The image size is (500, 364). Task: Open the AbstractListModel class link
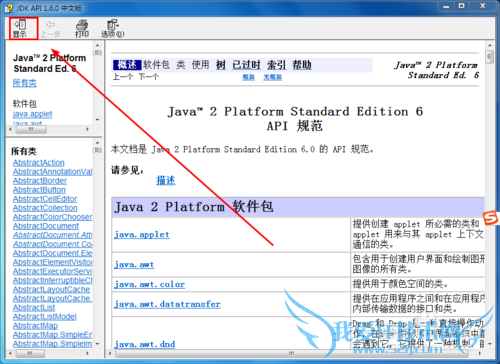(44, 316)
